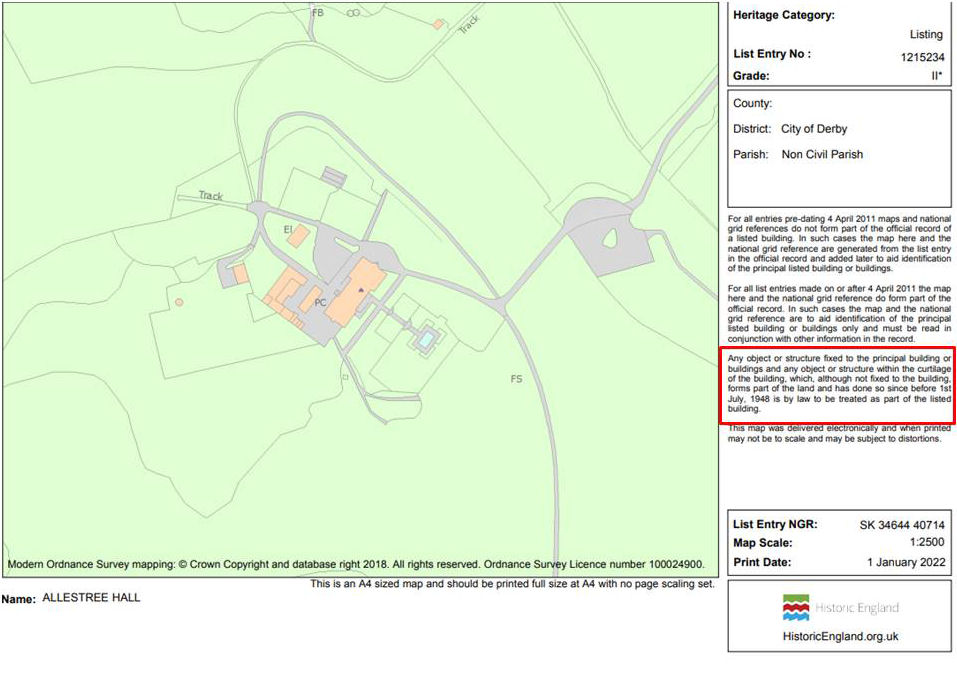Click the print date 1 January 2022

905,562
